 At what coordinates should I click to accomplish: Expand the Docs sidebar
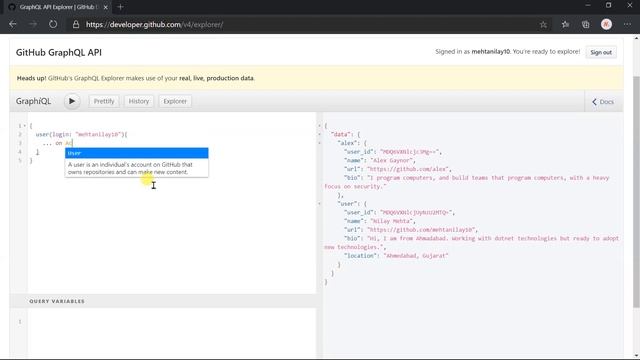[603, 102]
